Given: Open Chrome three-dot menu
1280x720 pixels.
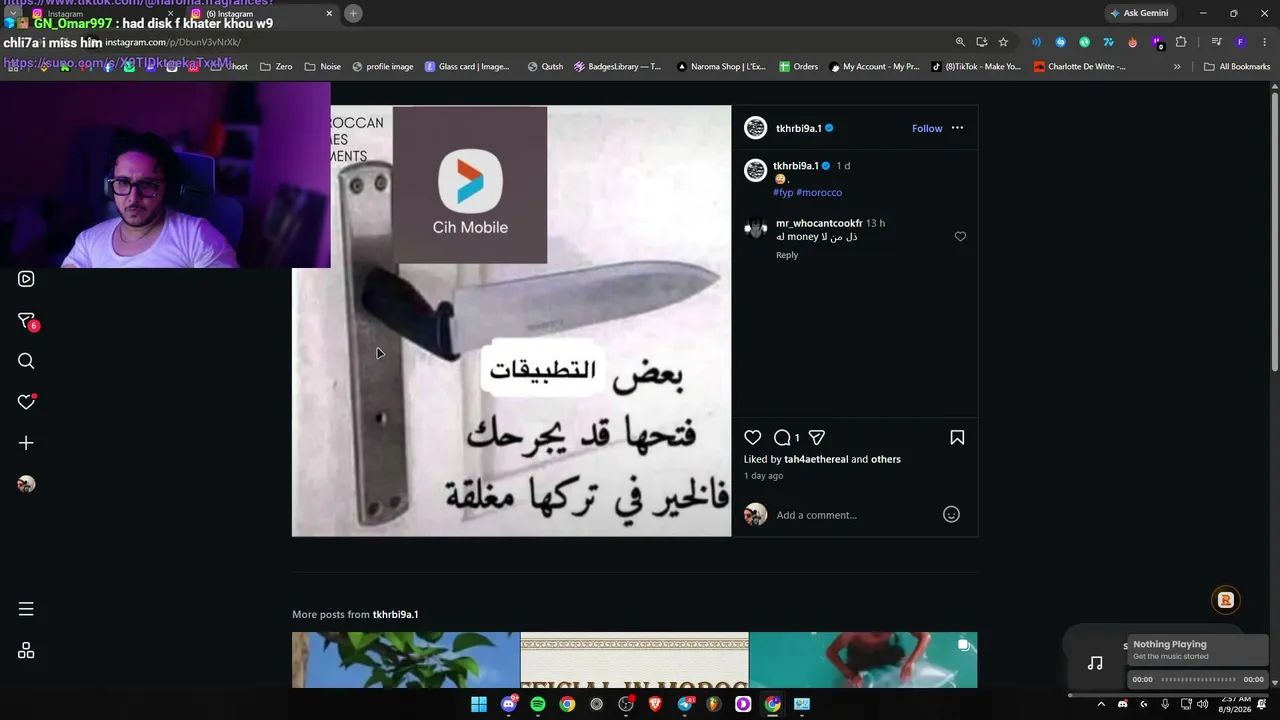Looking at the screenshot, I should coord(1265,42).
